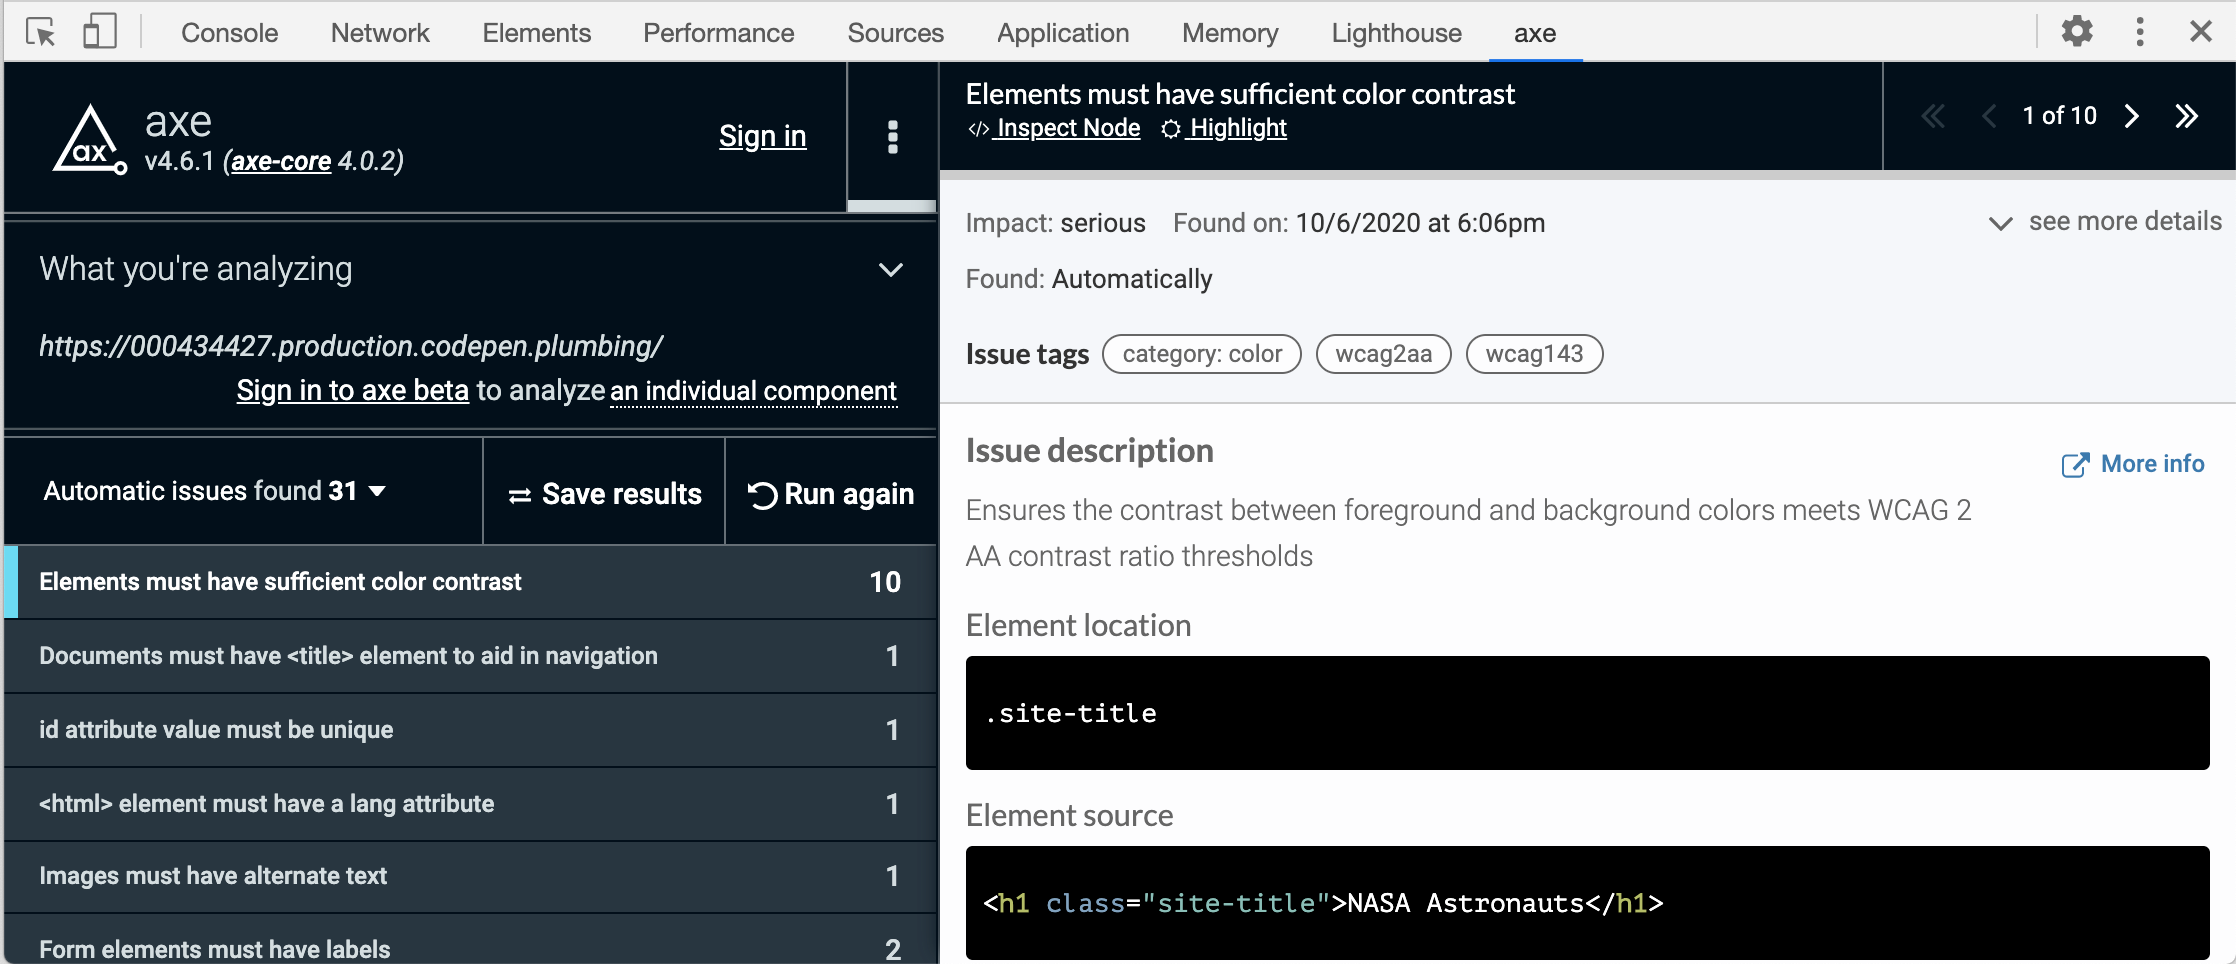Open the More info link

[2133, 464]
